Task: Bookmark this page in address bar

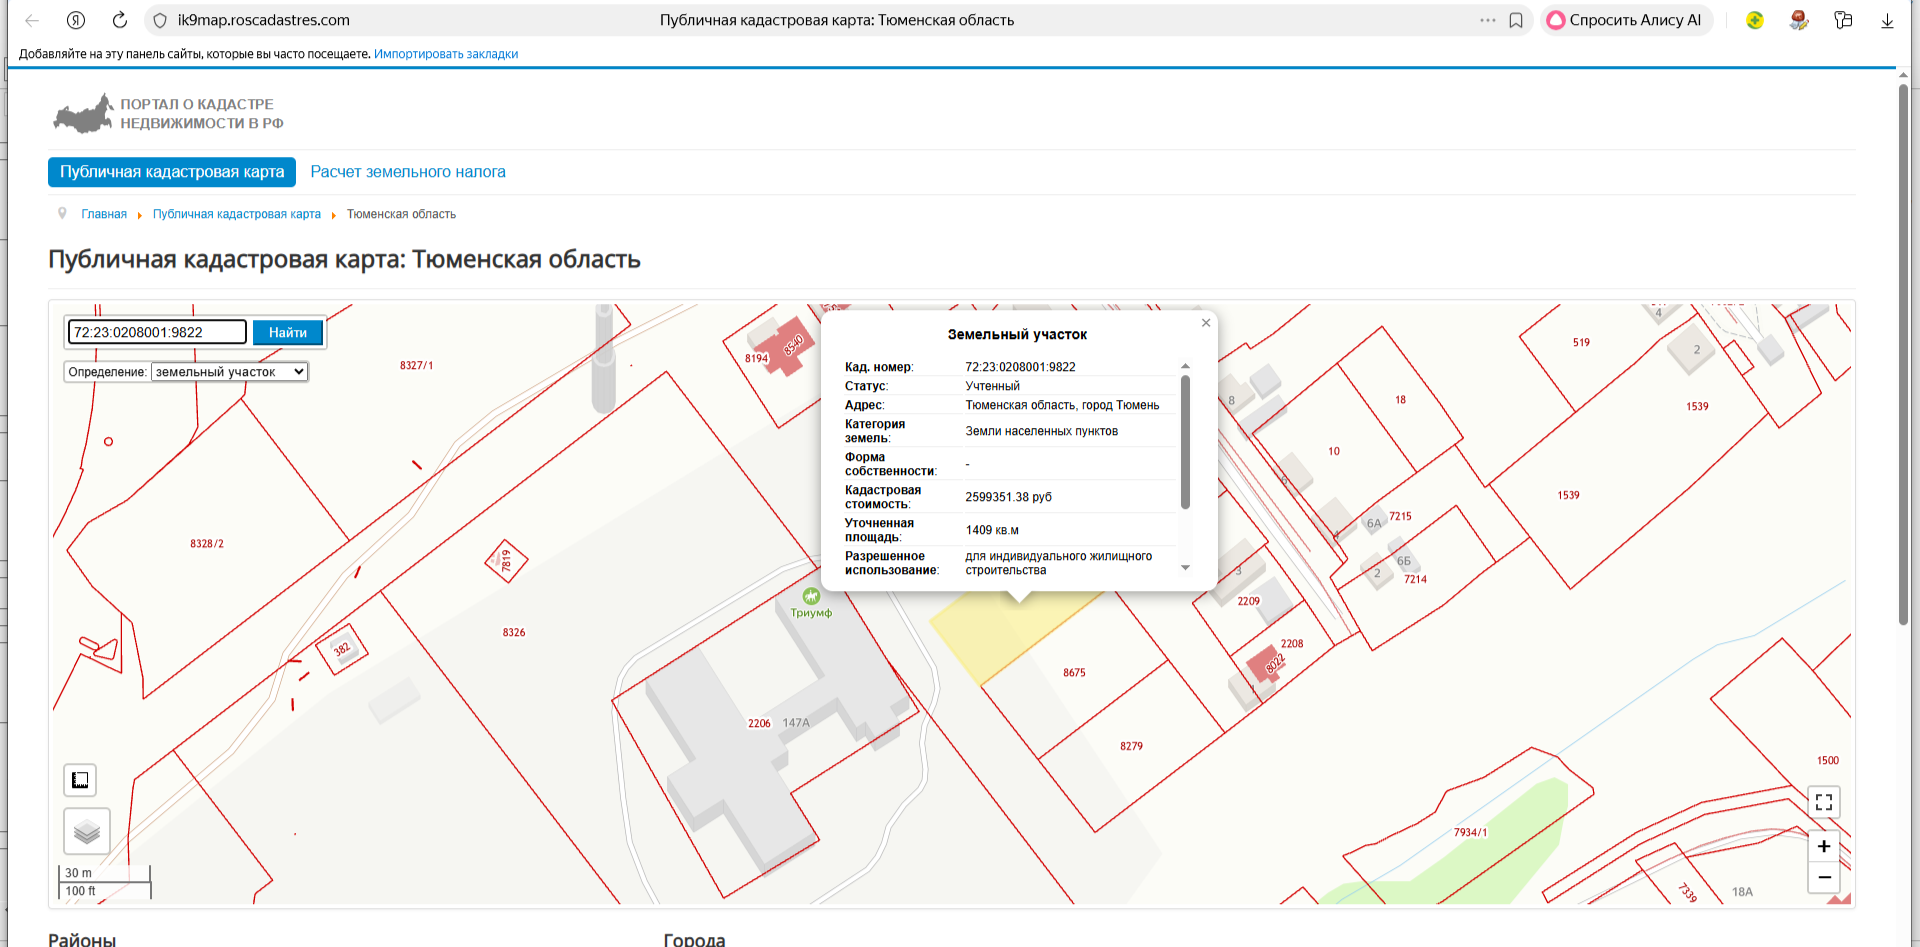Action: tap(1516, 20)
